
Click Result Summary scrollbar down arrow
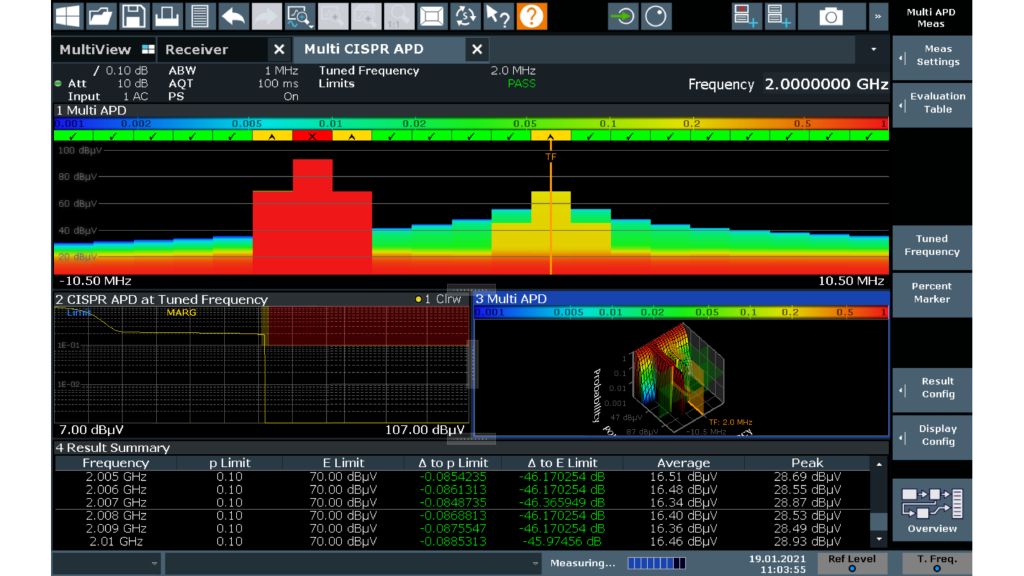[x=879, y=539]
